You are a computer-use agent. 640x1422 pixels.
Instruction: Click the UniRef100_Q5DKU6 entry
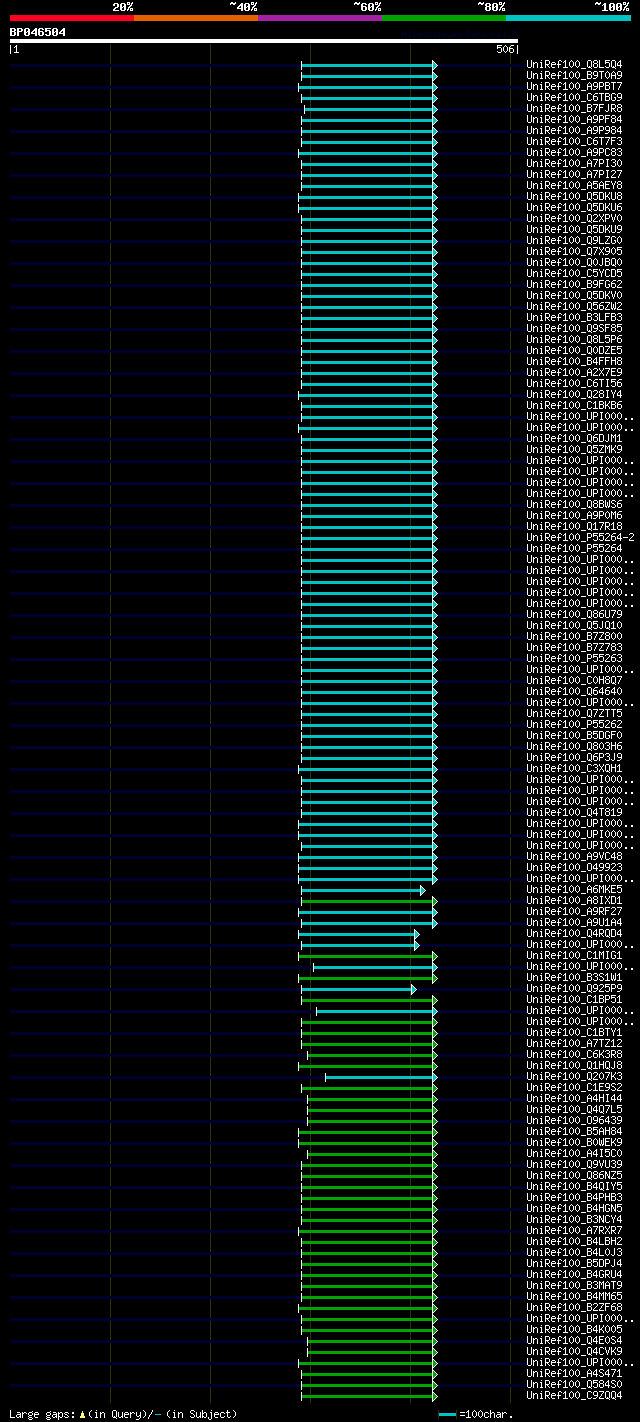point(574,207)
